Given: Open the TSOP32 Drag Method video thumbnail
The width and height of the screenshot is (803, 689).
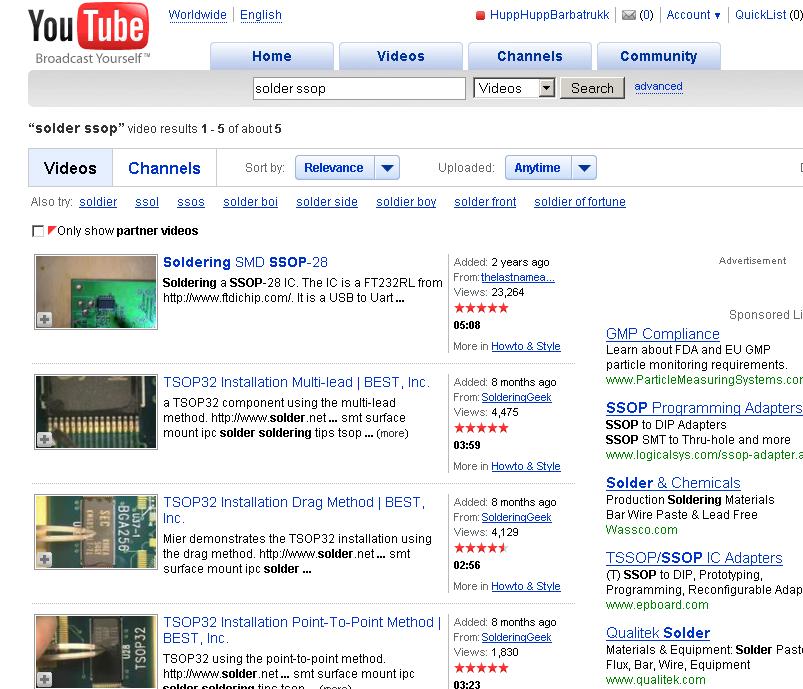Looking at the screenshot, I should (x=96, y=532).
